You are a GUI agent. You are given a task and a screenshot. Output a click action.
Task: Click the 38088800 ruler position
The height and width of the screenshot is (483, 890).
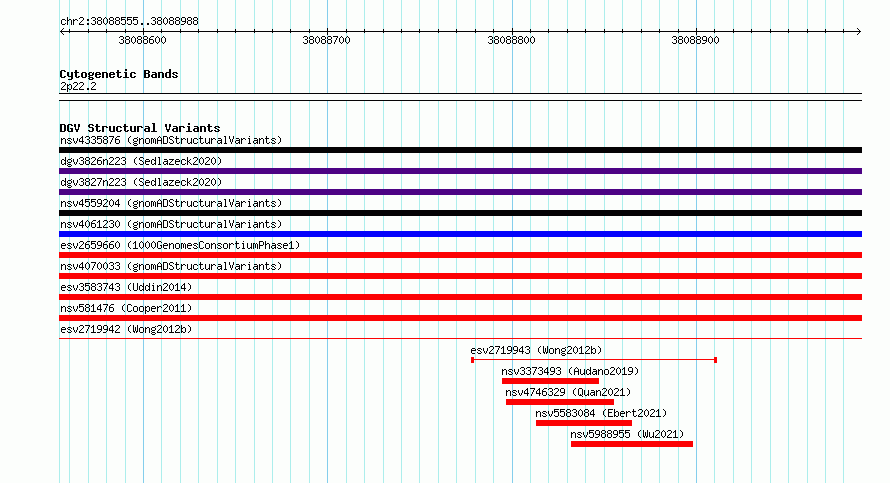(511, 40)
